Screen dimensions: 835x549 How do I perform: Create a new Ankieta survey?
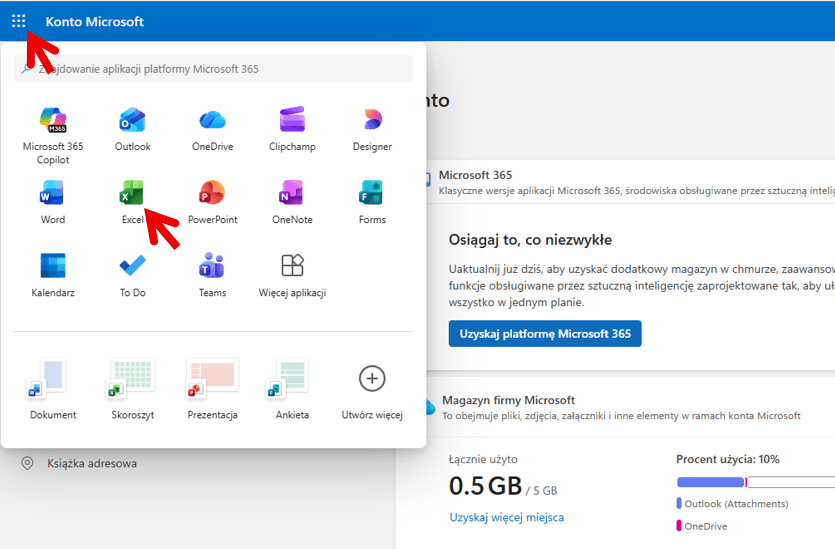(x=292, y=389)
